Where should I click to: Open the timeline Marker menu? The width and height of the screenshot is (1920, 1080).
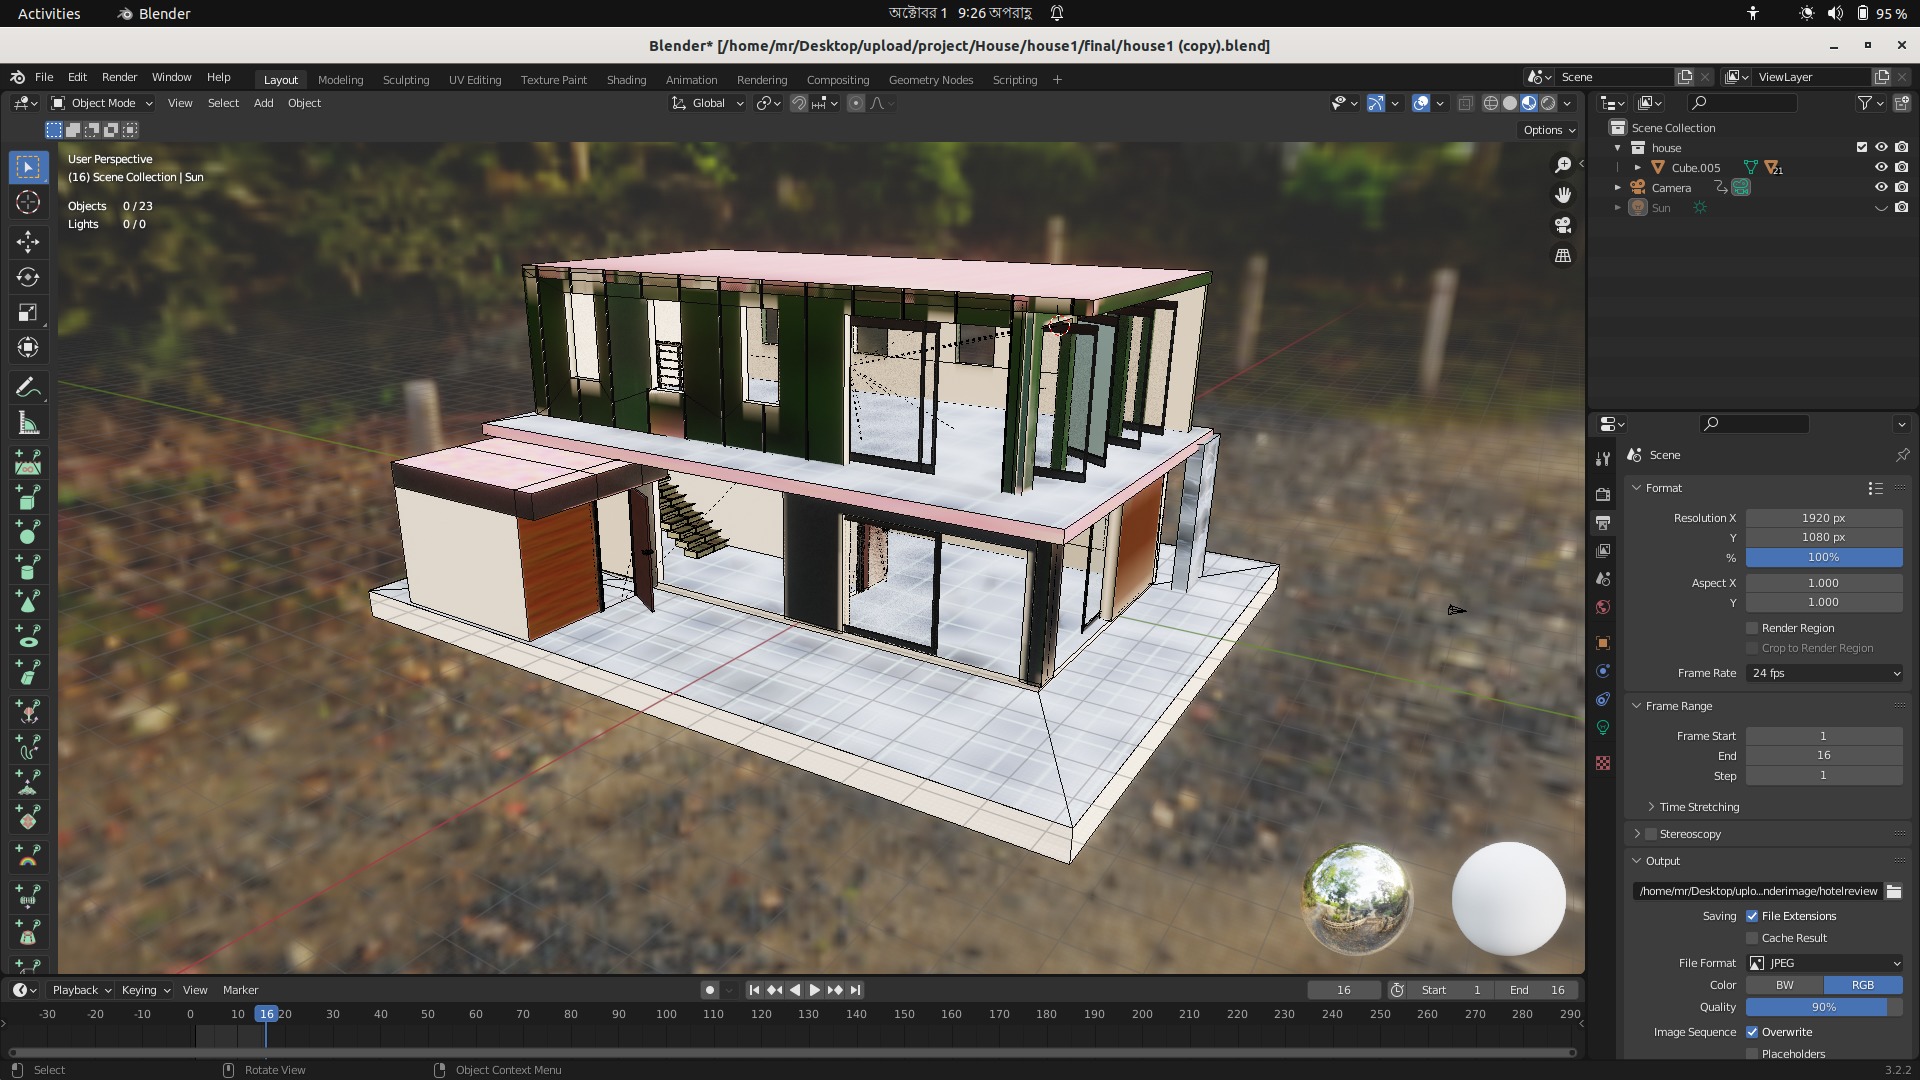coord(240,990)
